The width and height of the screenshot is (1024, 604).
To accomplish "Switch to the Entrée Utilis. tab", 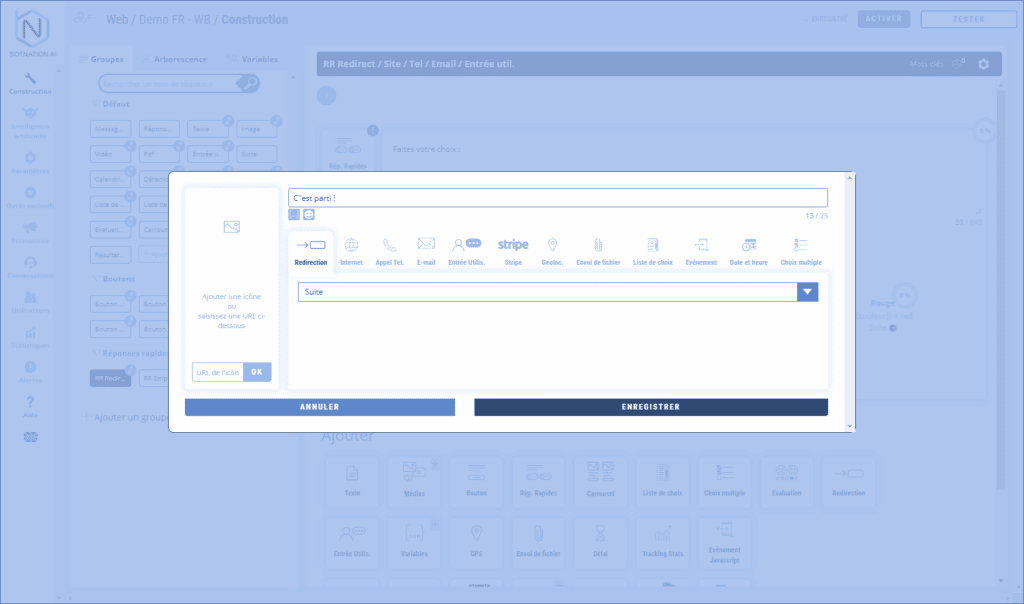I will pos(466,249).
